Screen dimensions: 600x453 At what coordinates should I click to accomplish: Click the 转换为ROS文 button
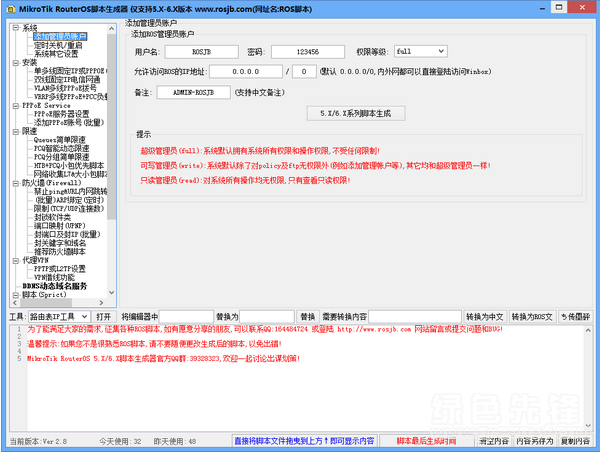pos(532,317)
